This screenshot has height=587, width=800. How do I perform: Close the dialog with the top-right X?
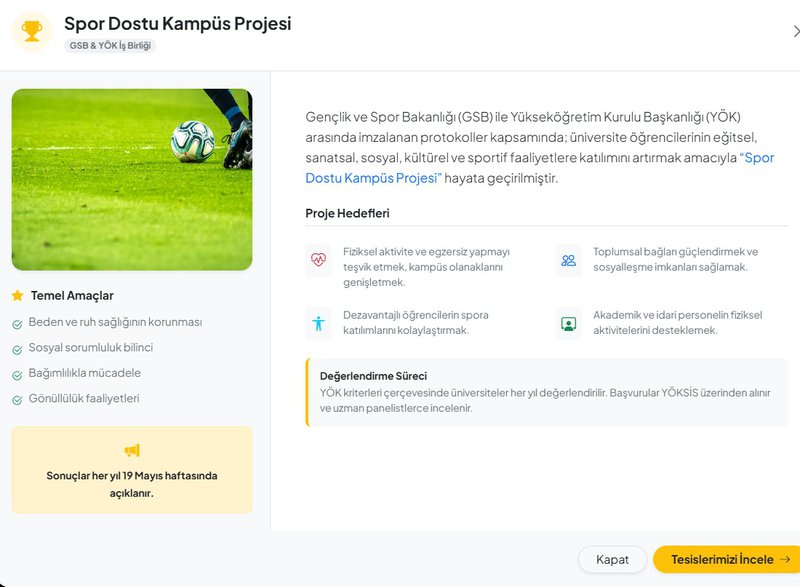[795, 31]
